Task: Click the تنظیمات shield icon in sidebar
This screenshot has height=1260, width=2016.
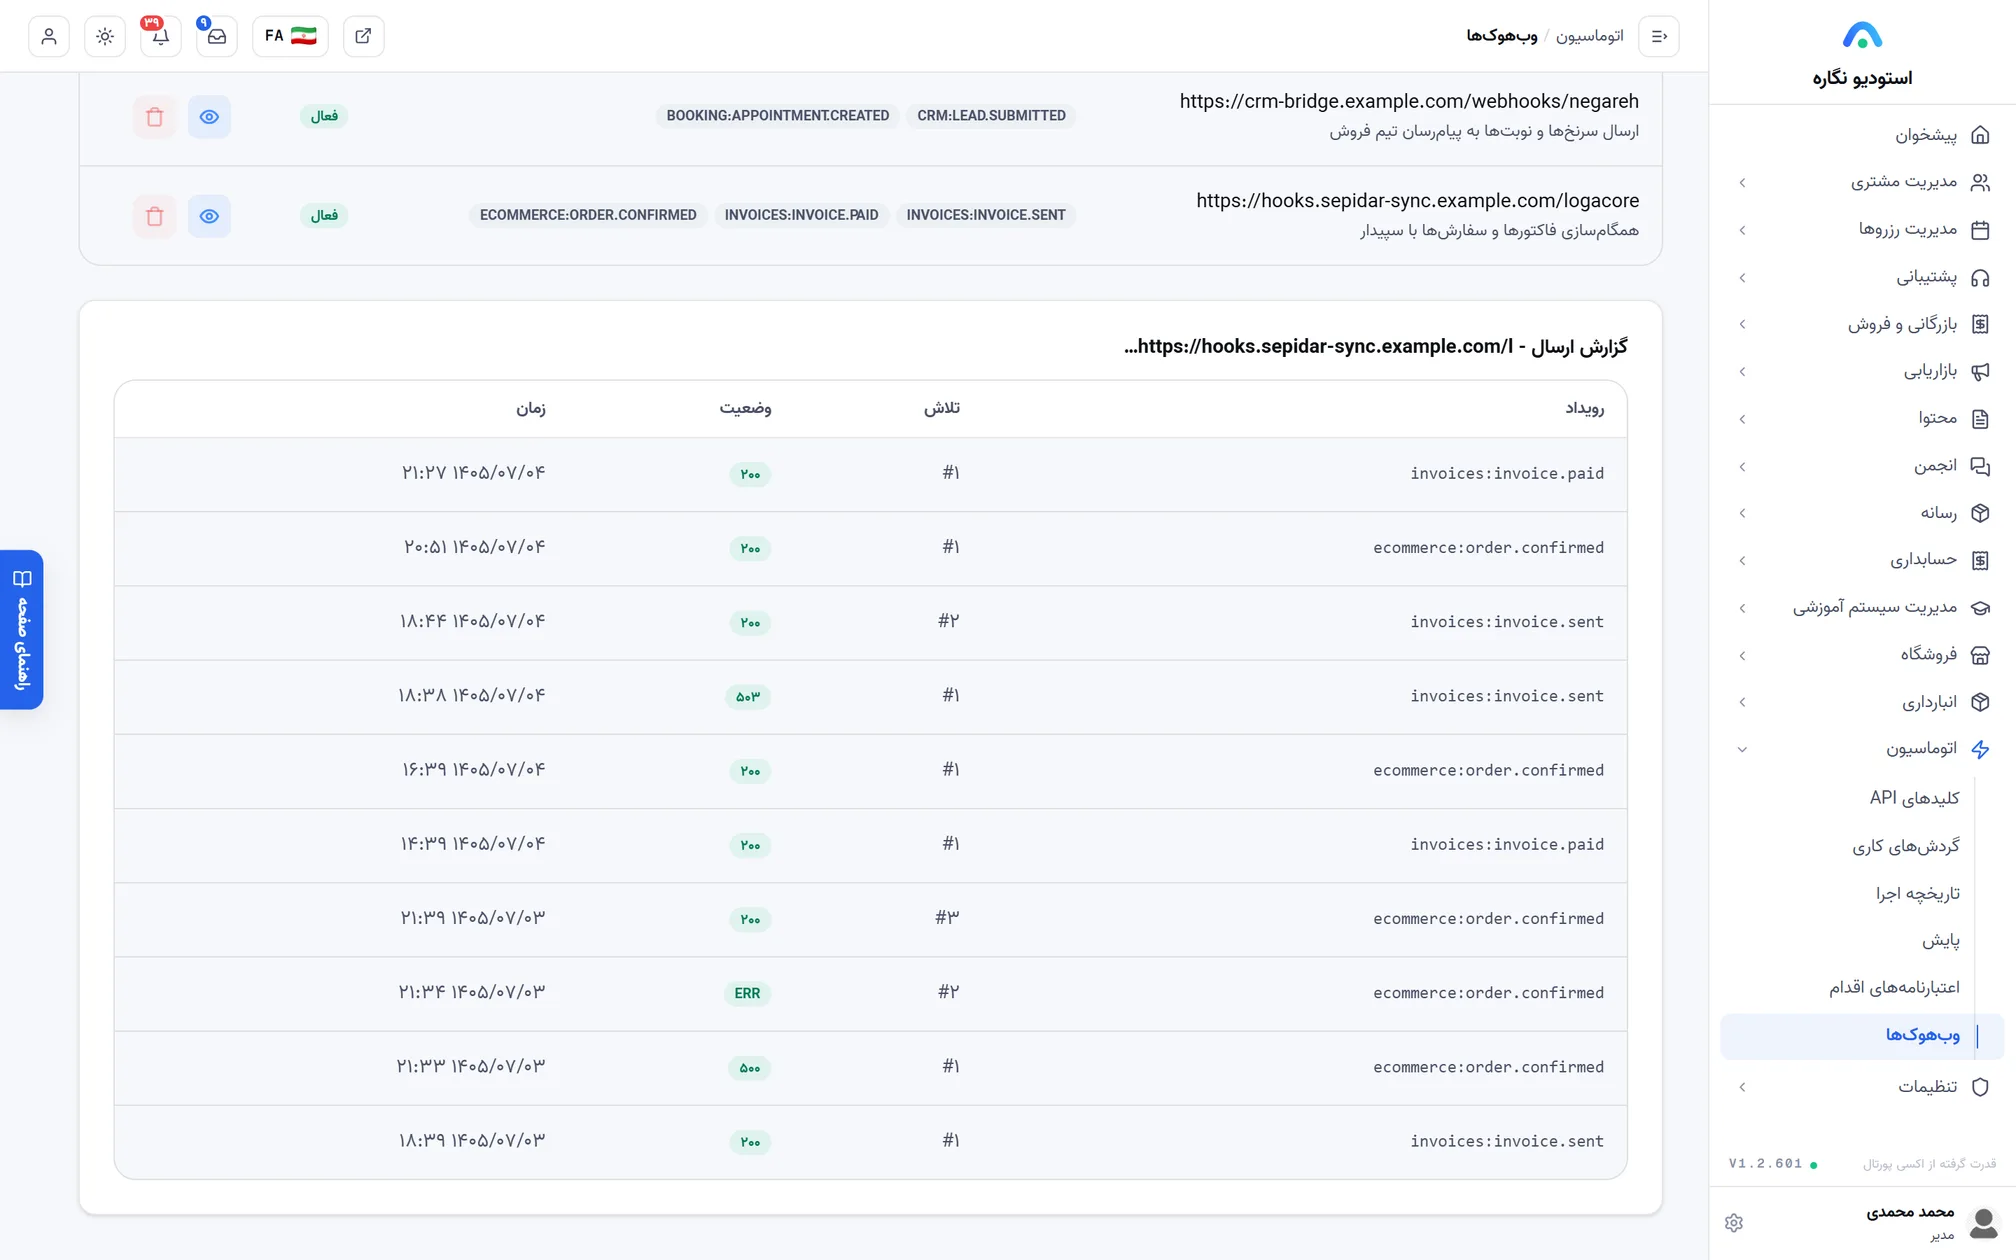Action: 1980,1087
